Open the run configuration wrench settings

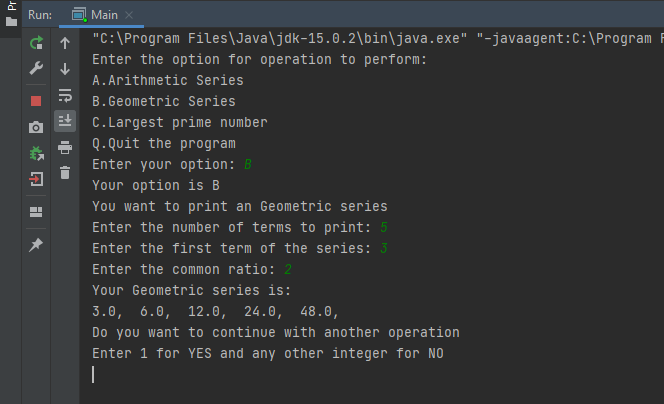36,69
